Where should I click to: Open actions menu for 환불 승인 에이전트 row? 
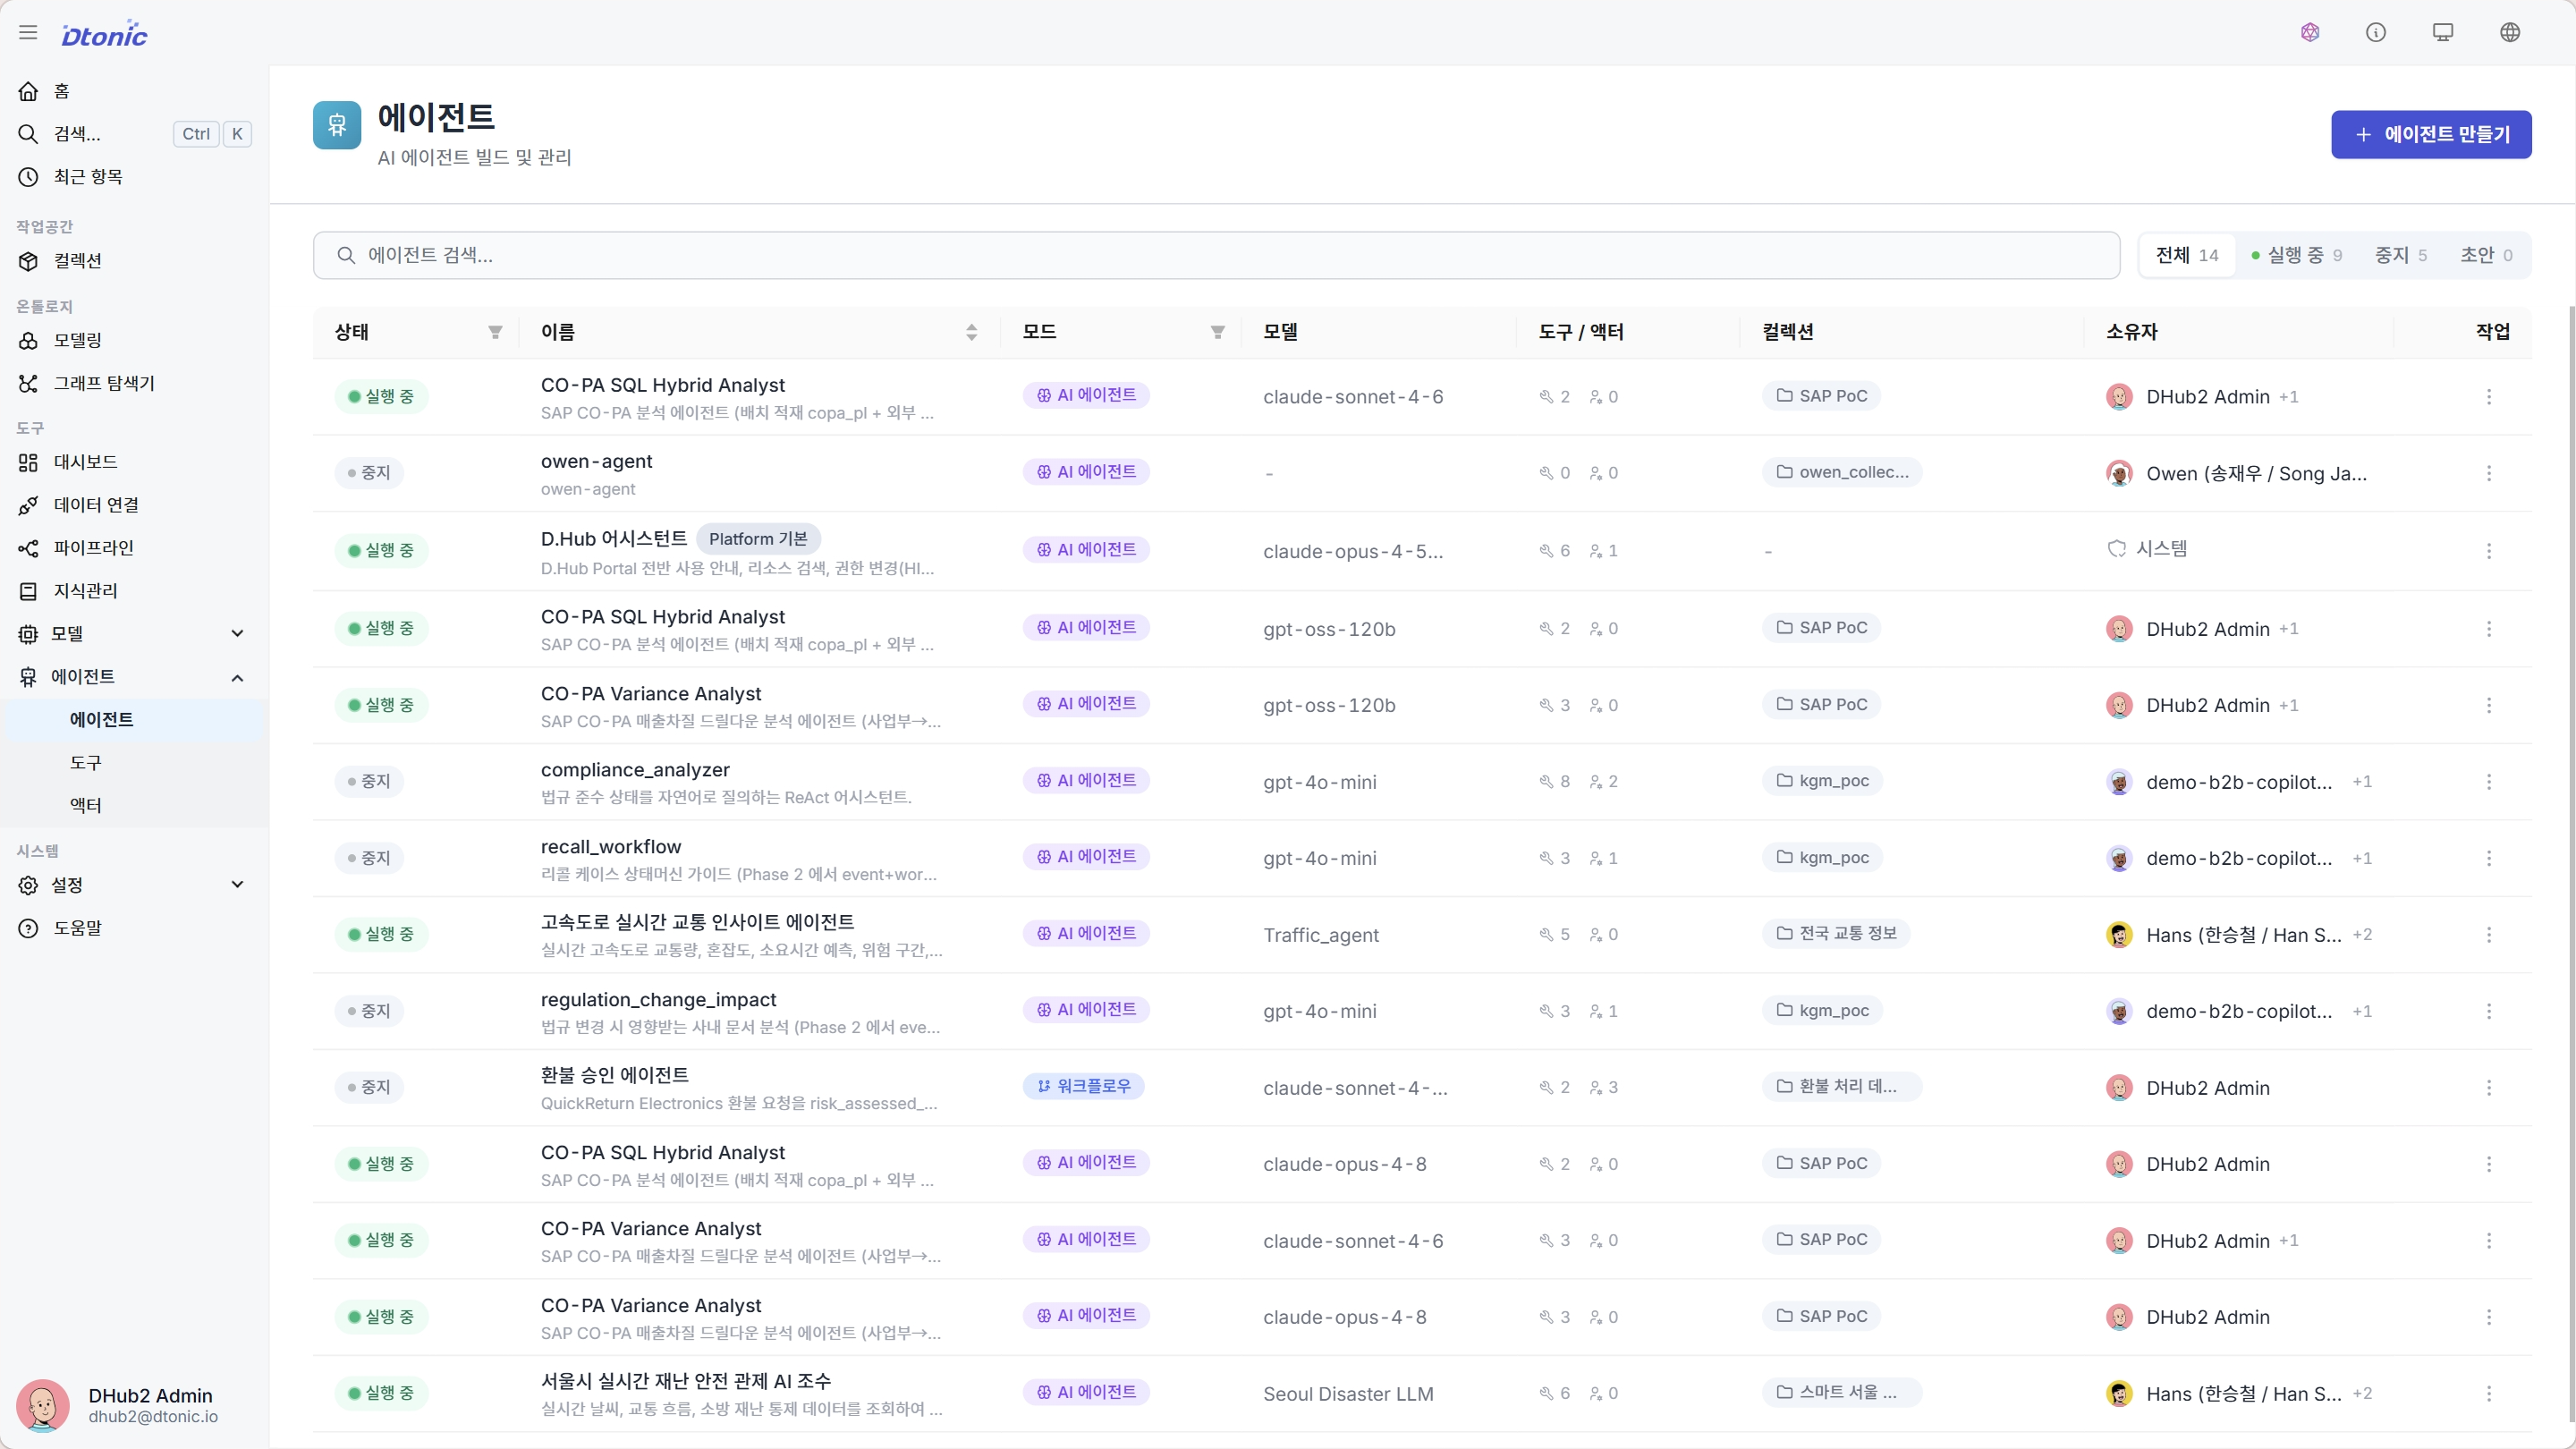(2489, 1088)
